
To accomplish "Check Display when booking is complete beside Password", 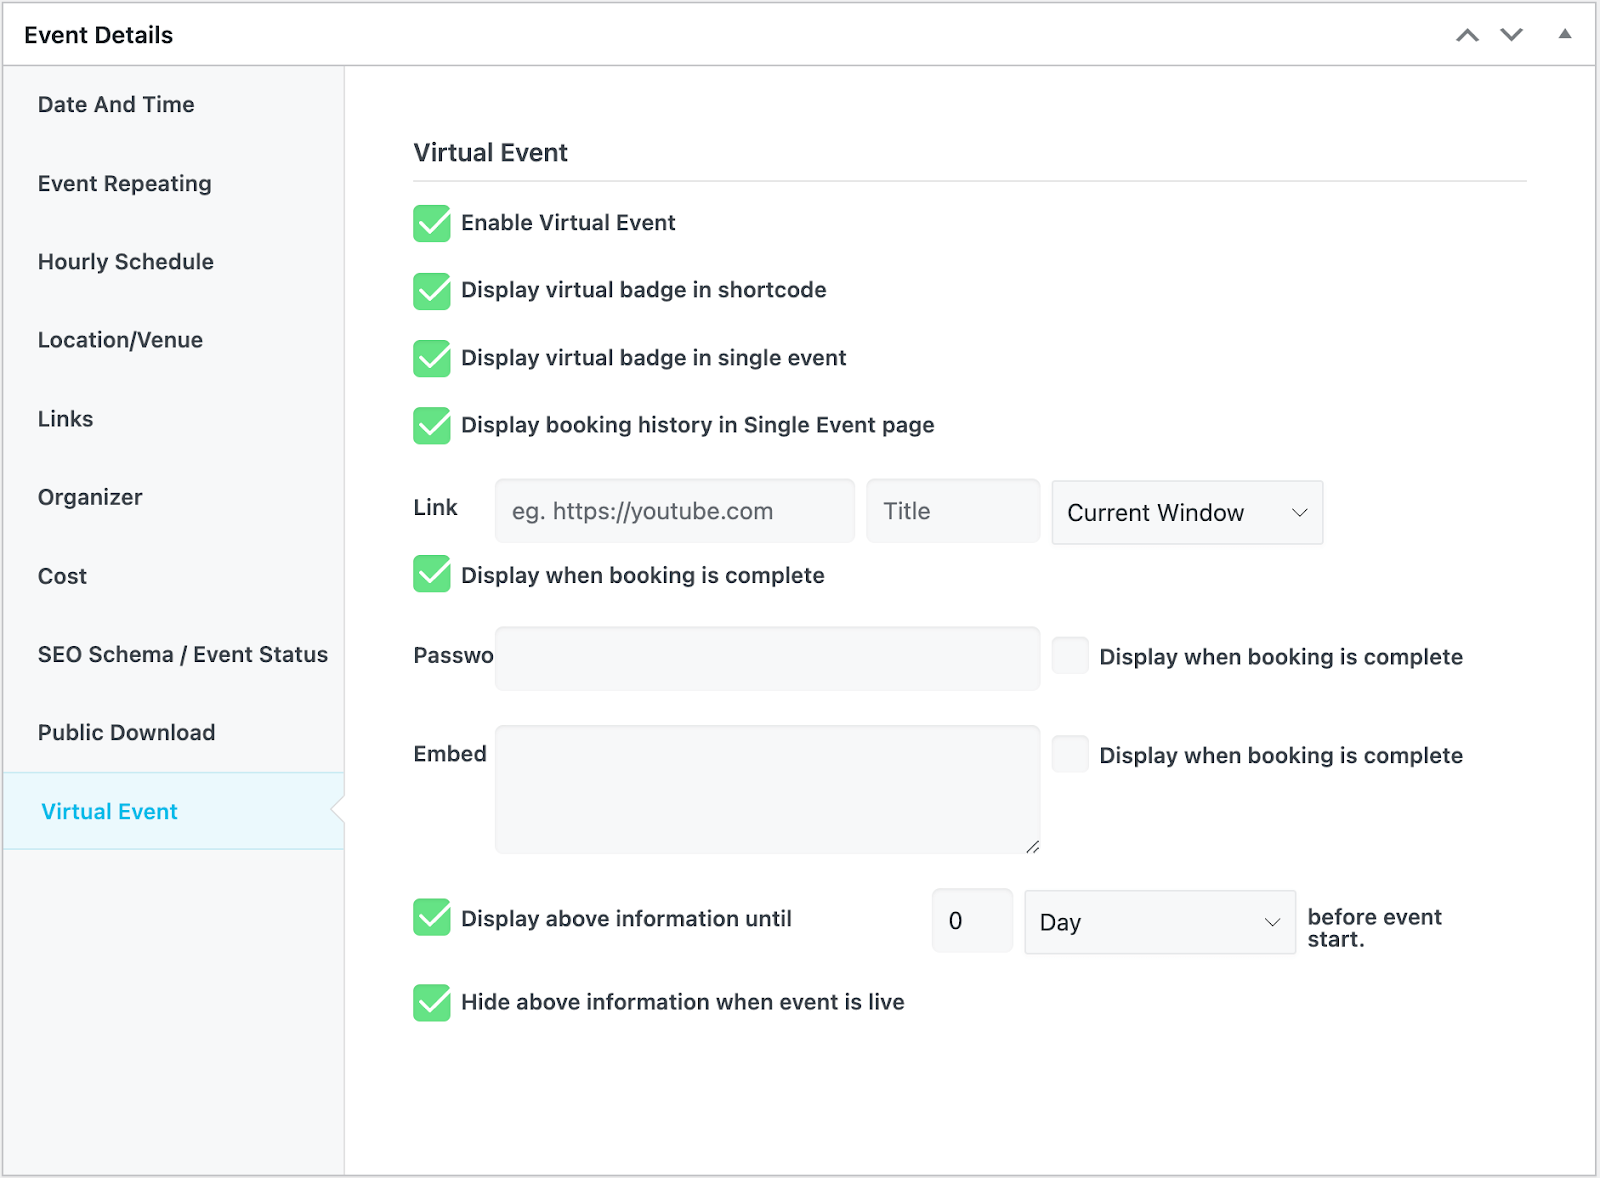I will pos(1070,656).
